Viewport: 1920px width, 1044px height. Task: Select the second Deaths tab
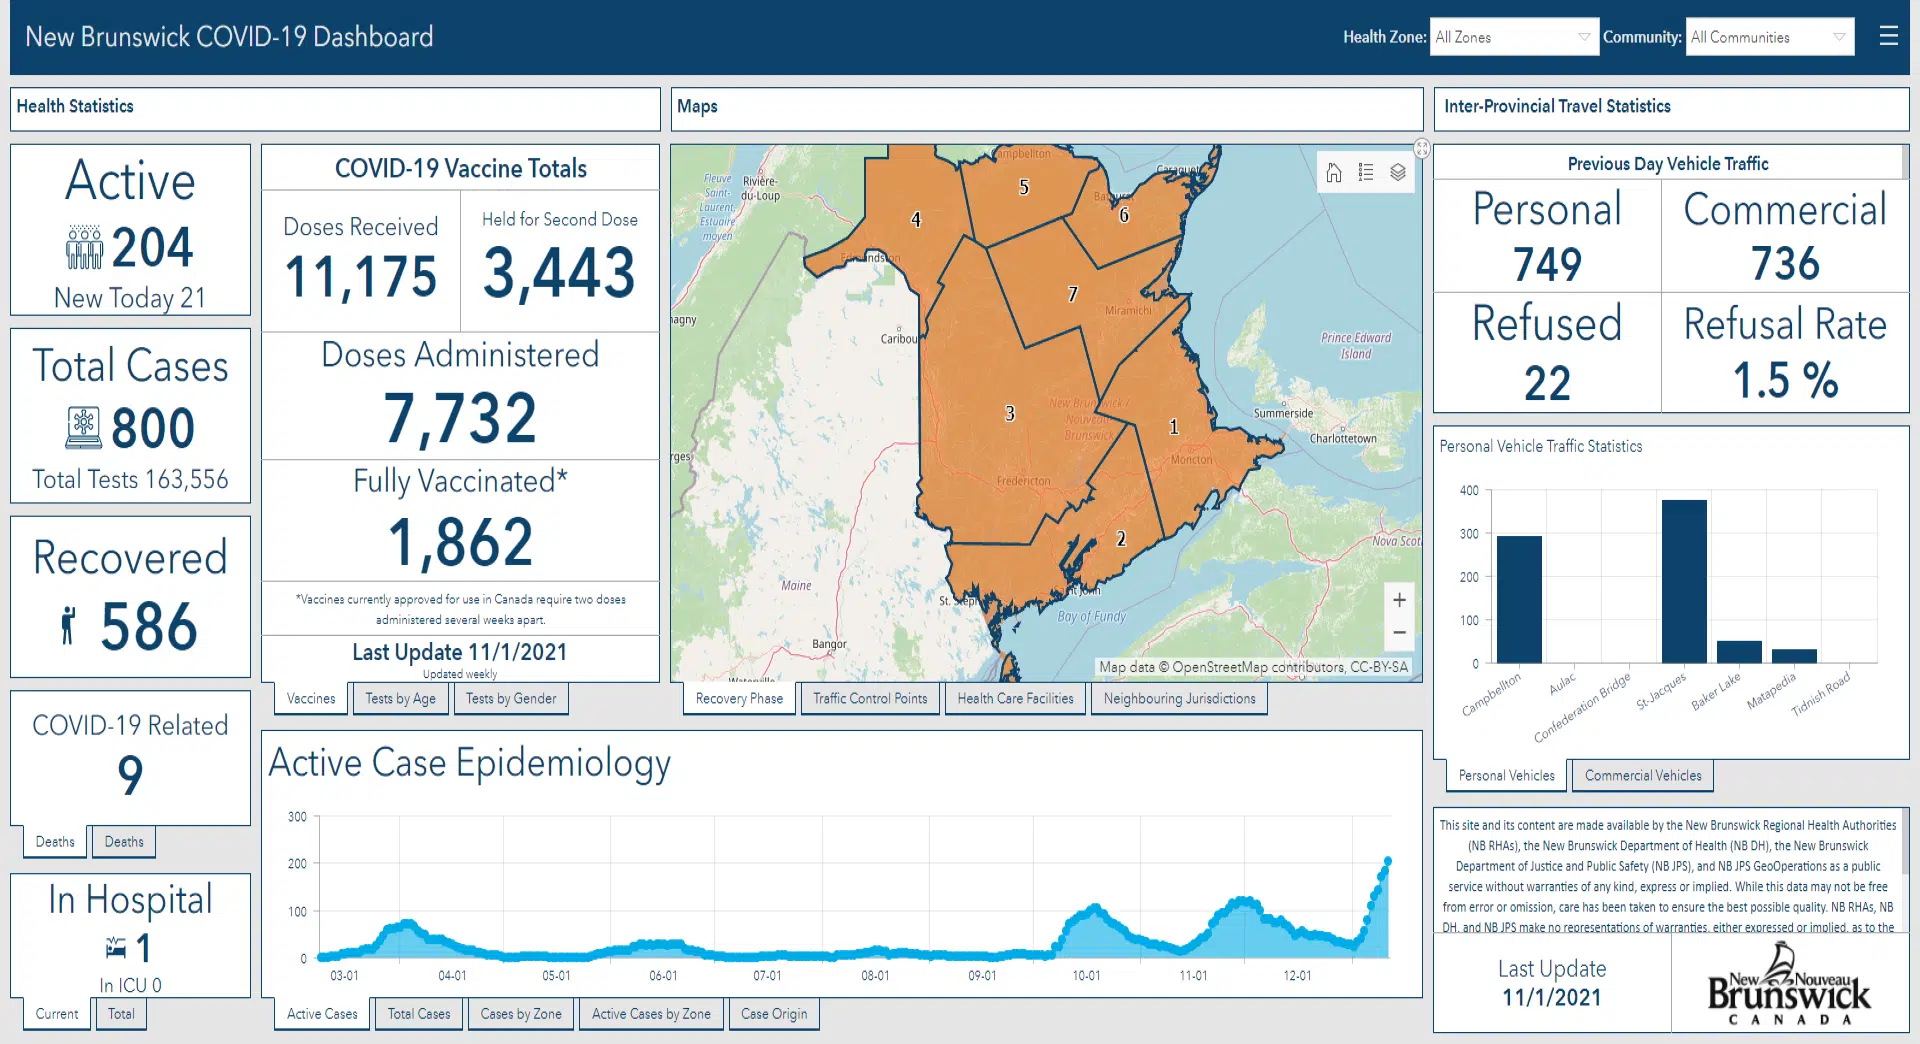coord(123,841)
